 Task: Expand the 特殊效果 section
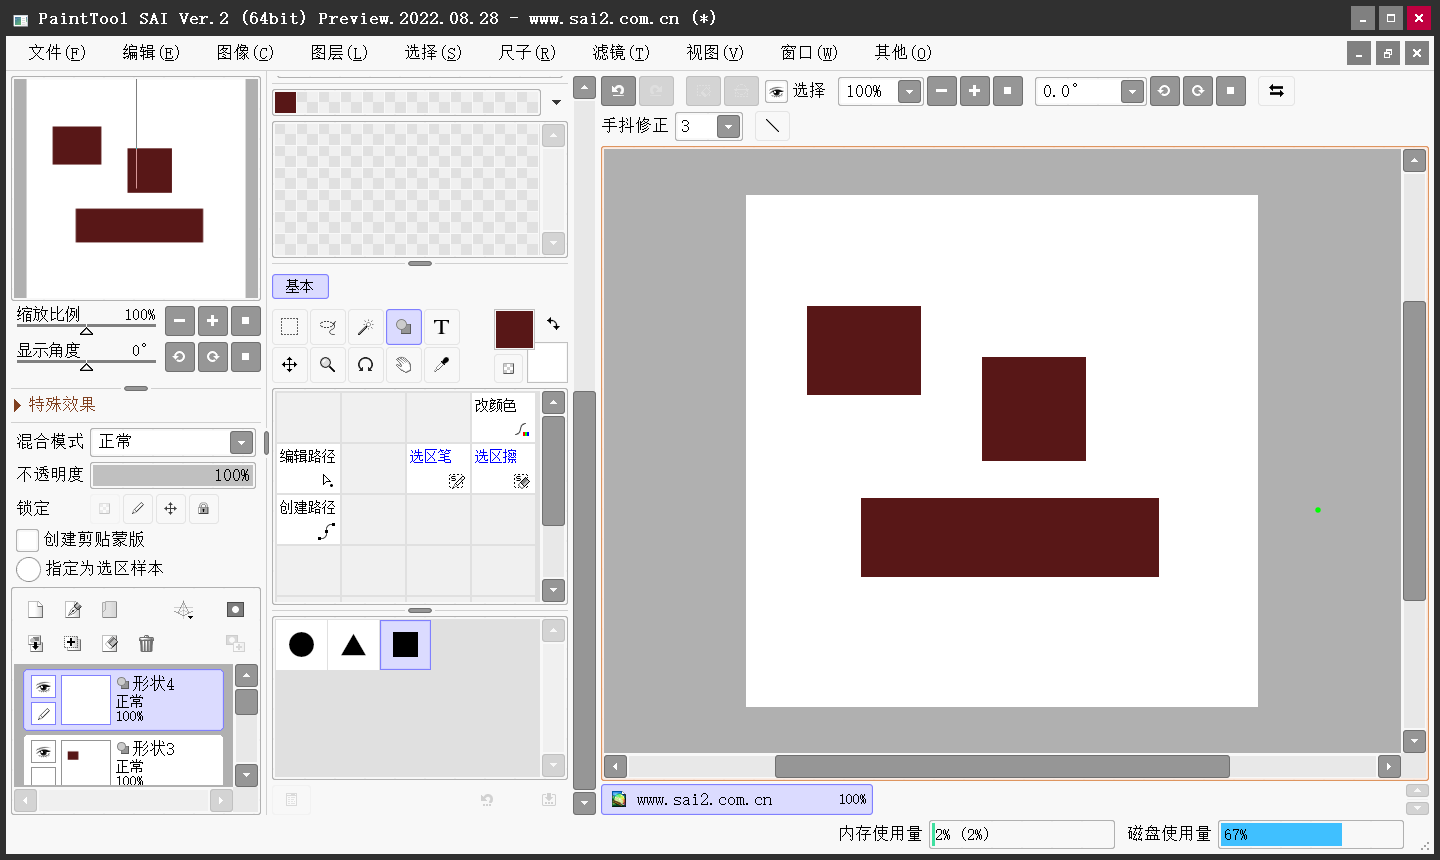18,405
